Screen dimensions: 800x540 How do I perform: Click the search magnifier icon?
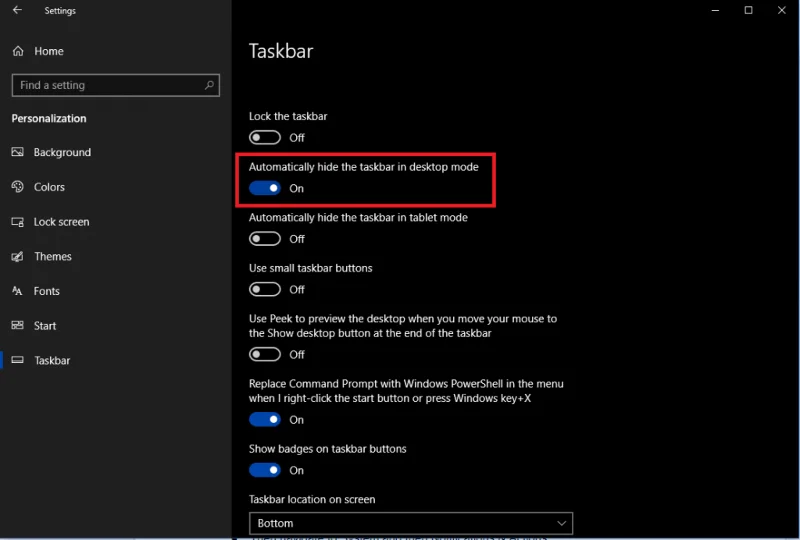[209, 85]
